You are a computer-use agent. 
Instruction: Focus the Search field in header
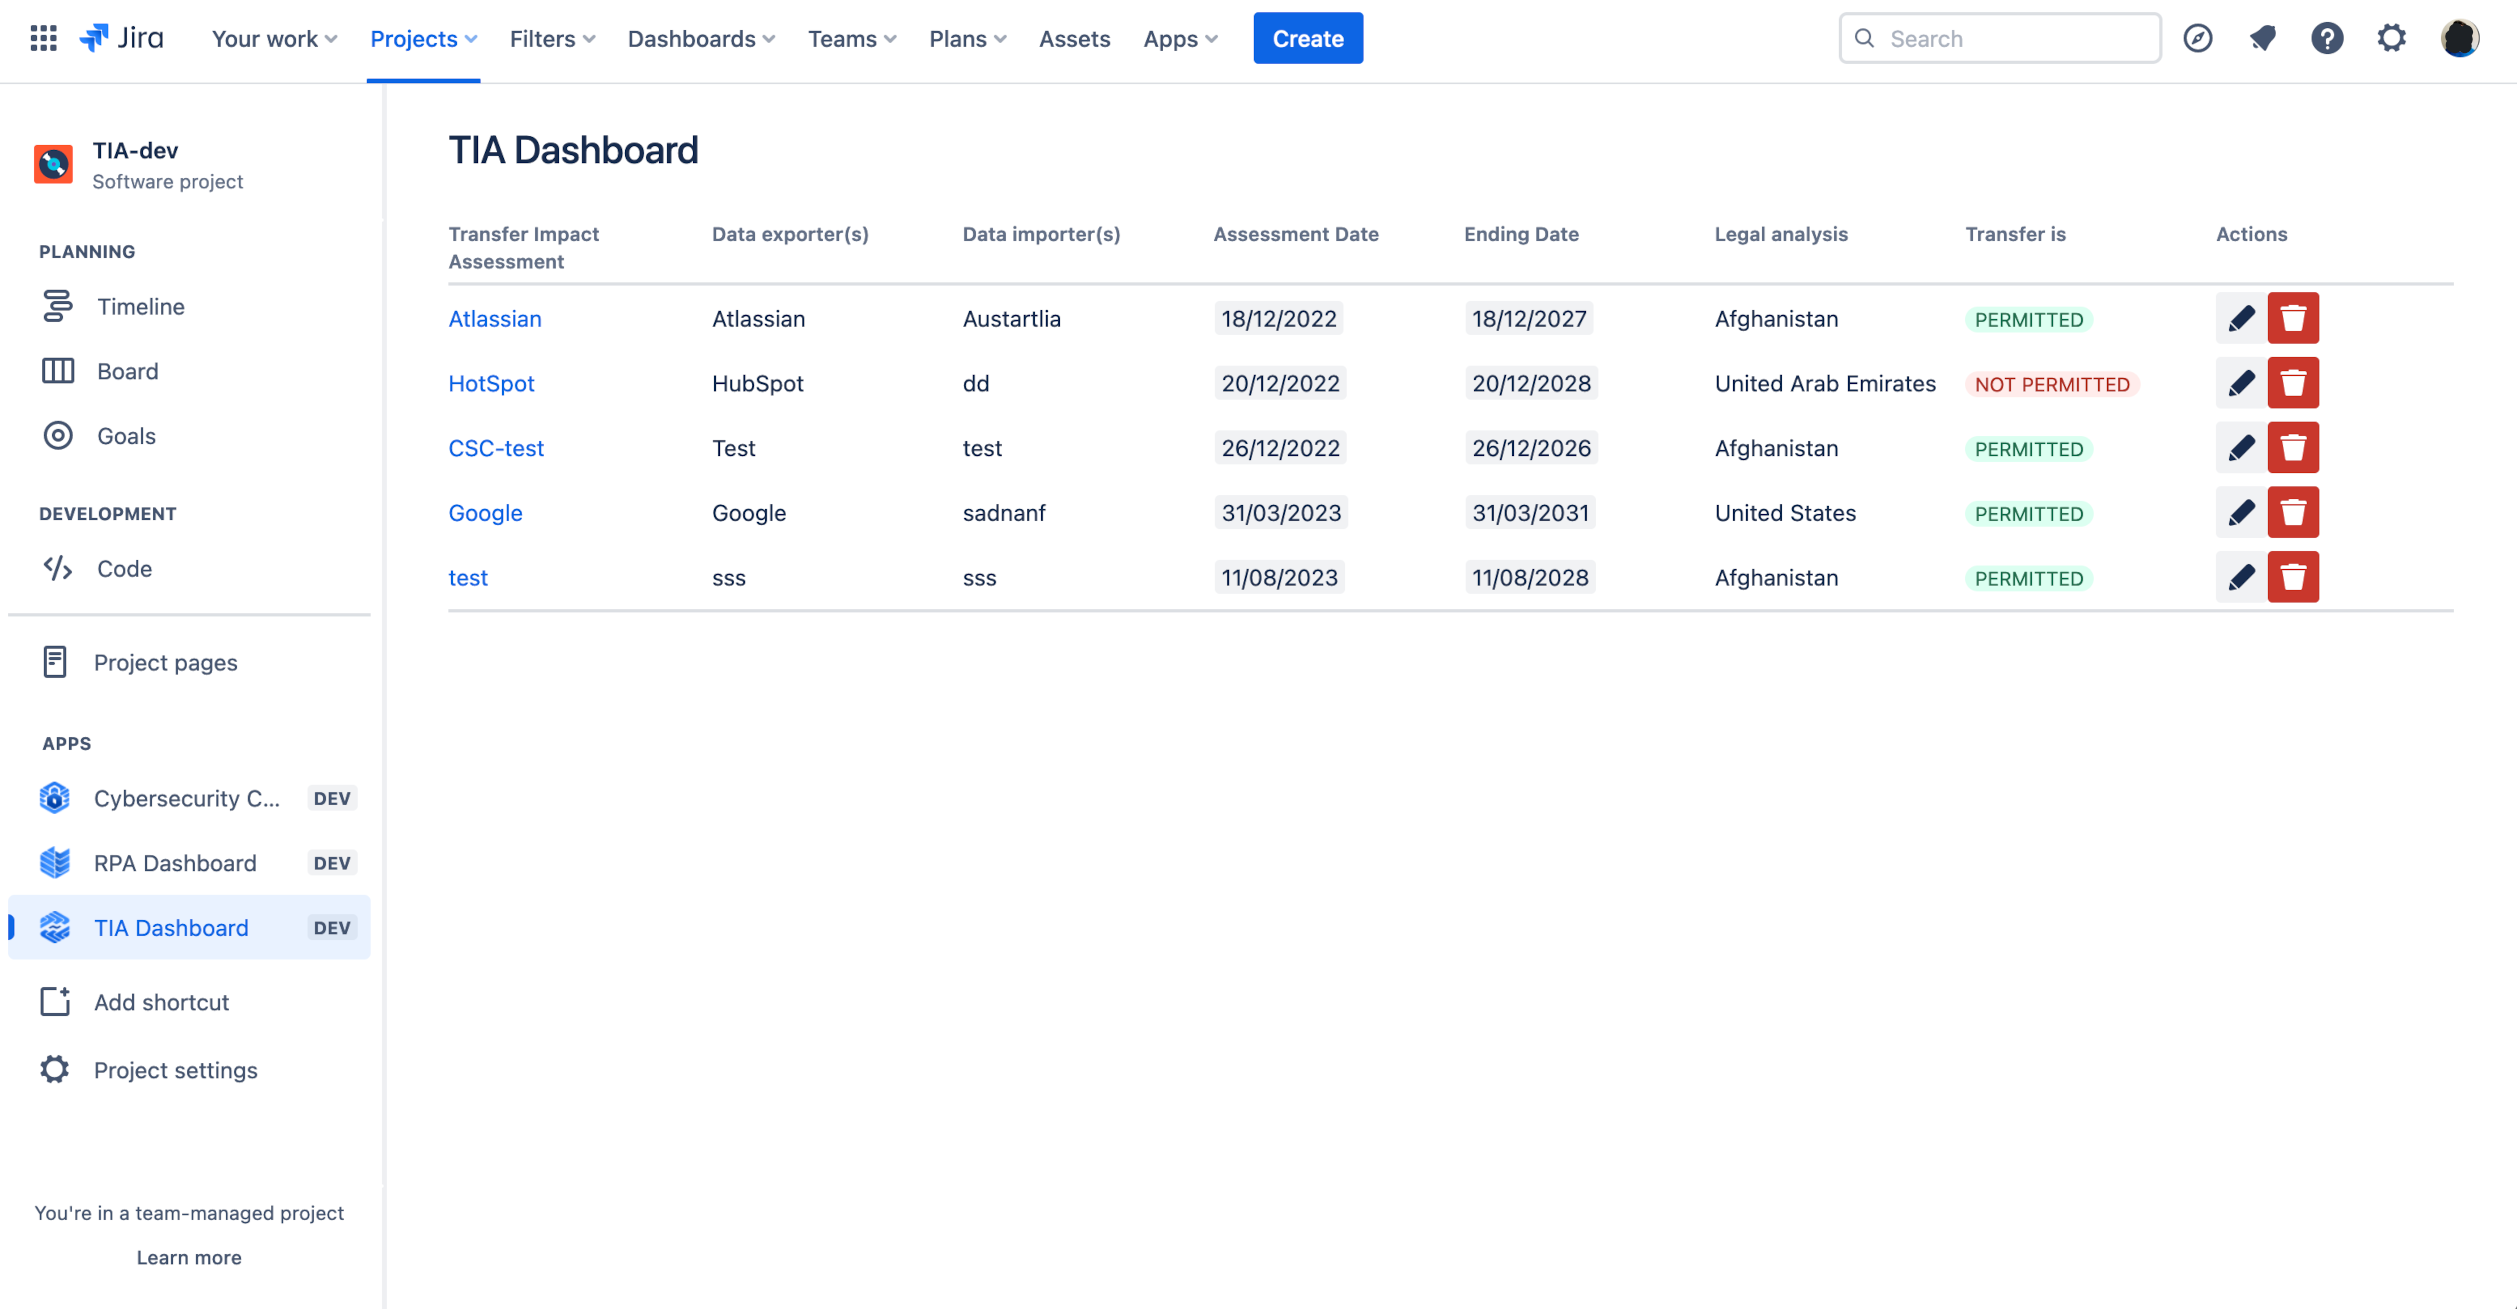[2000, 38]
